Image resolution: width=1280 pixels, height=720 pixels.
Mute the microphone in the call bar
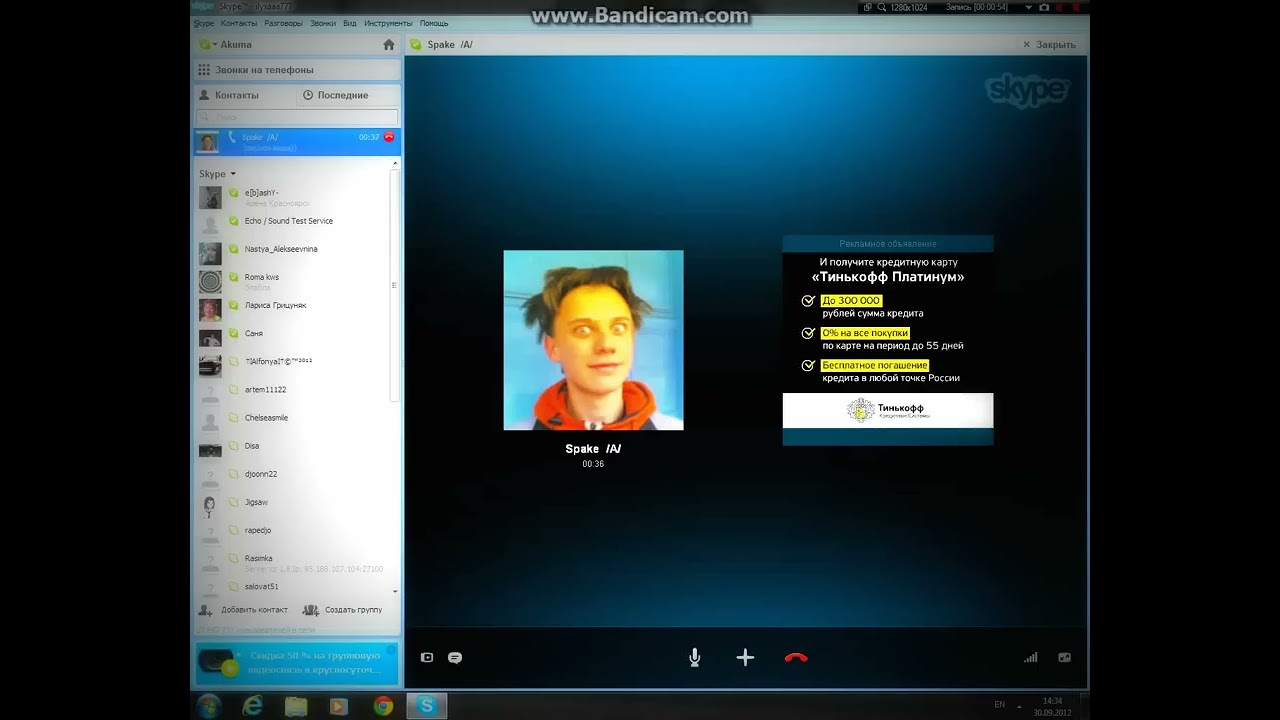694,657
